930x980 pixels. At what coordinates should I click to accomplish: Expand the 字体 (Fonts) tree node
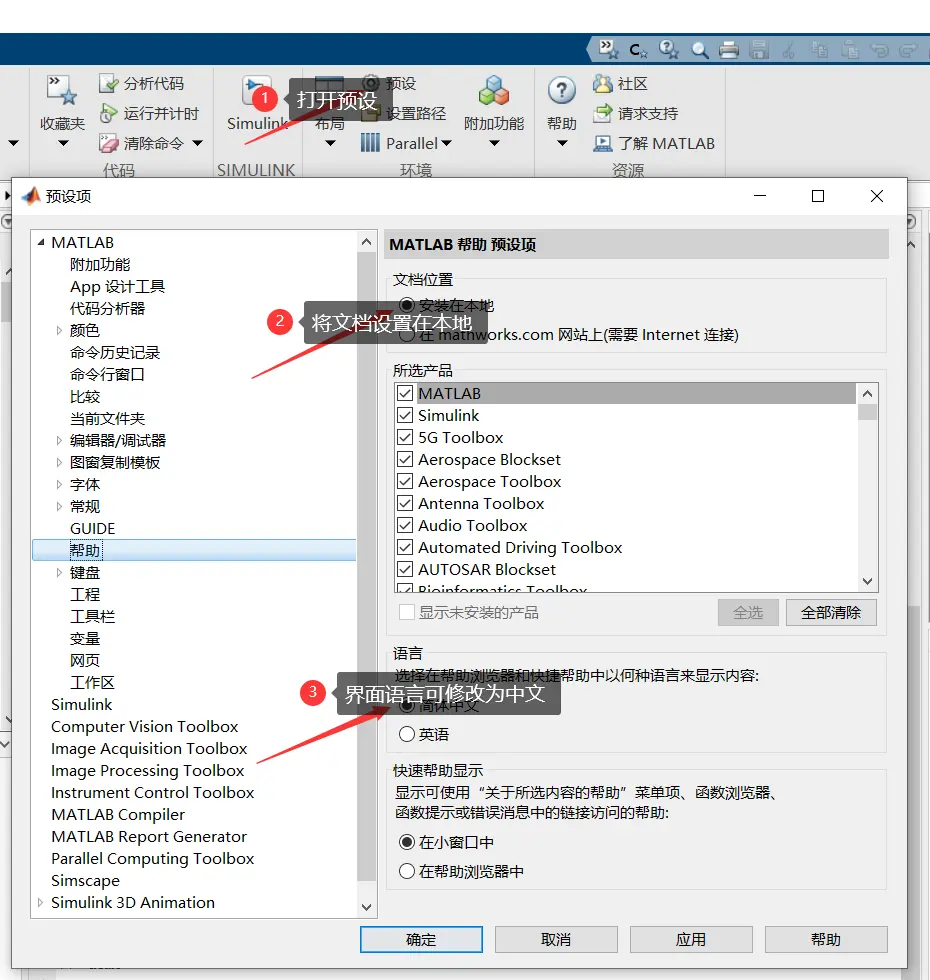point(59,484)
